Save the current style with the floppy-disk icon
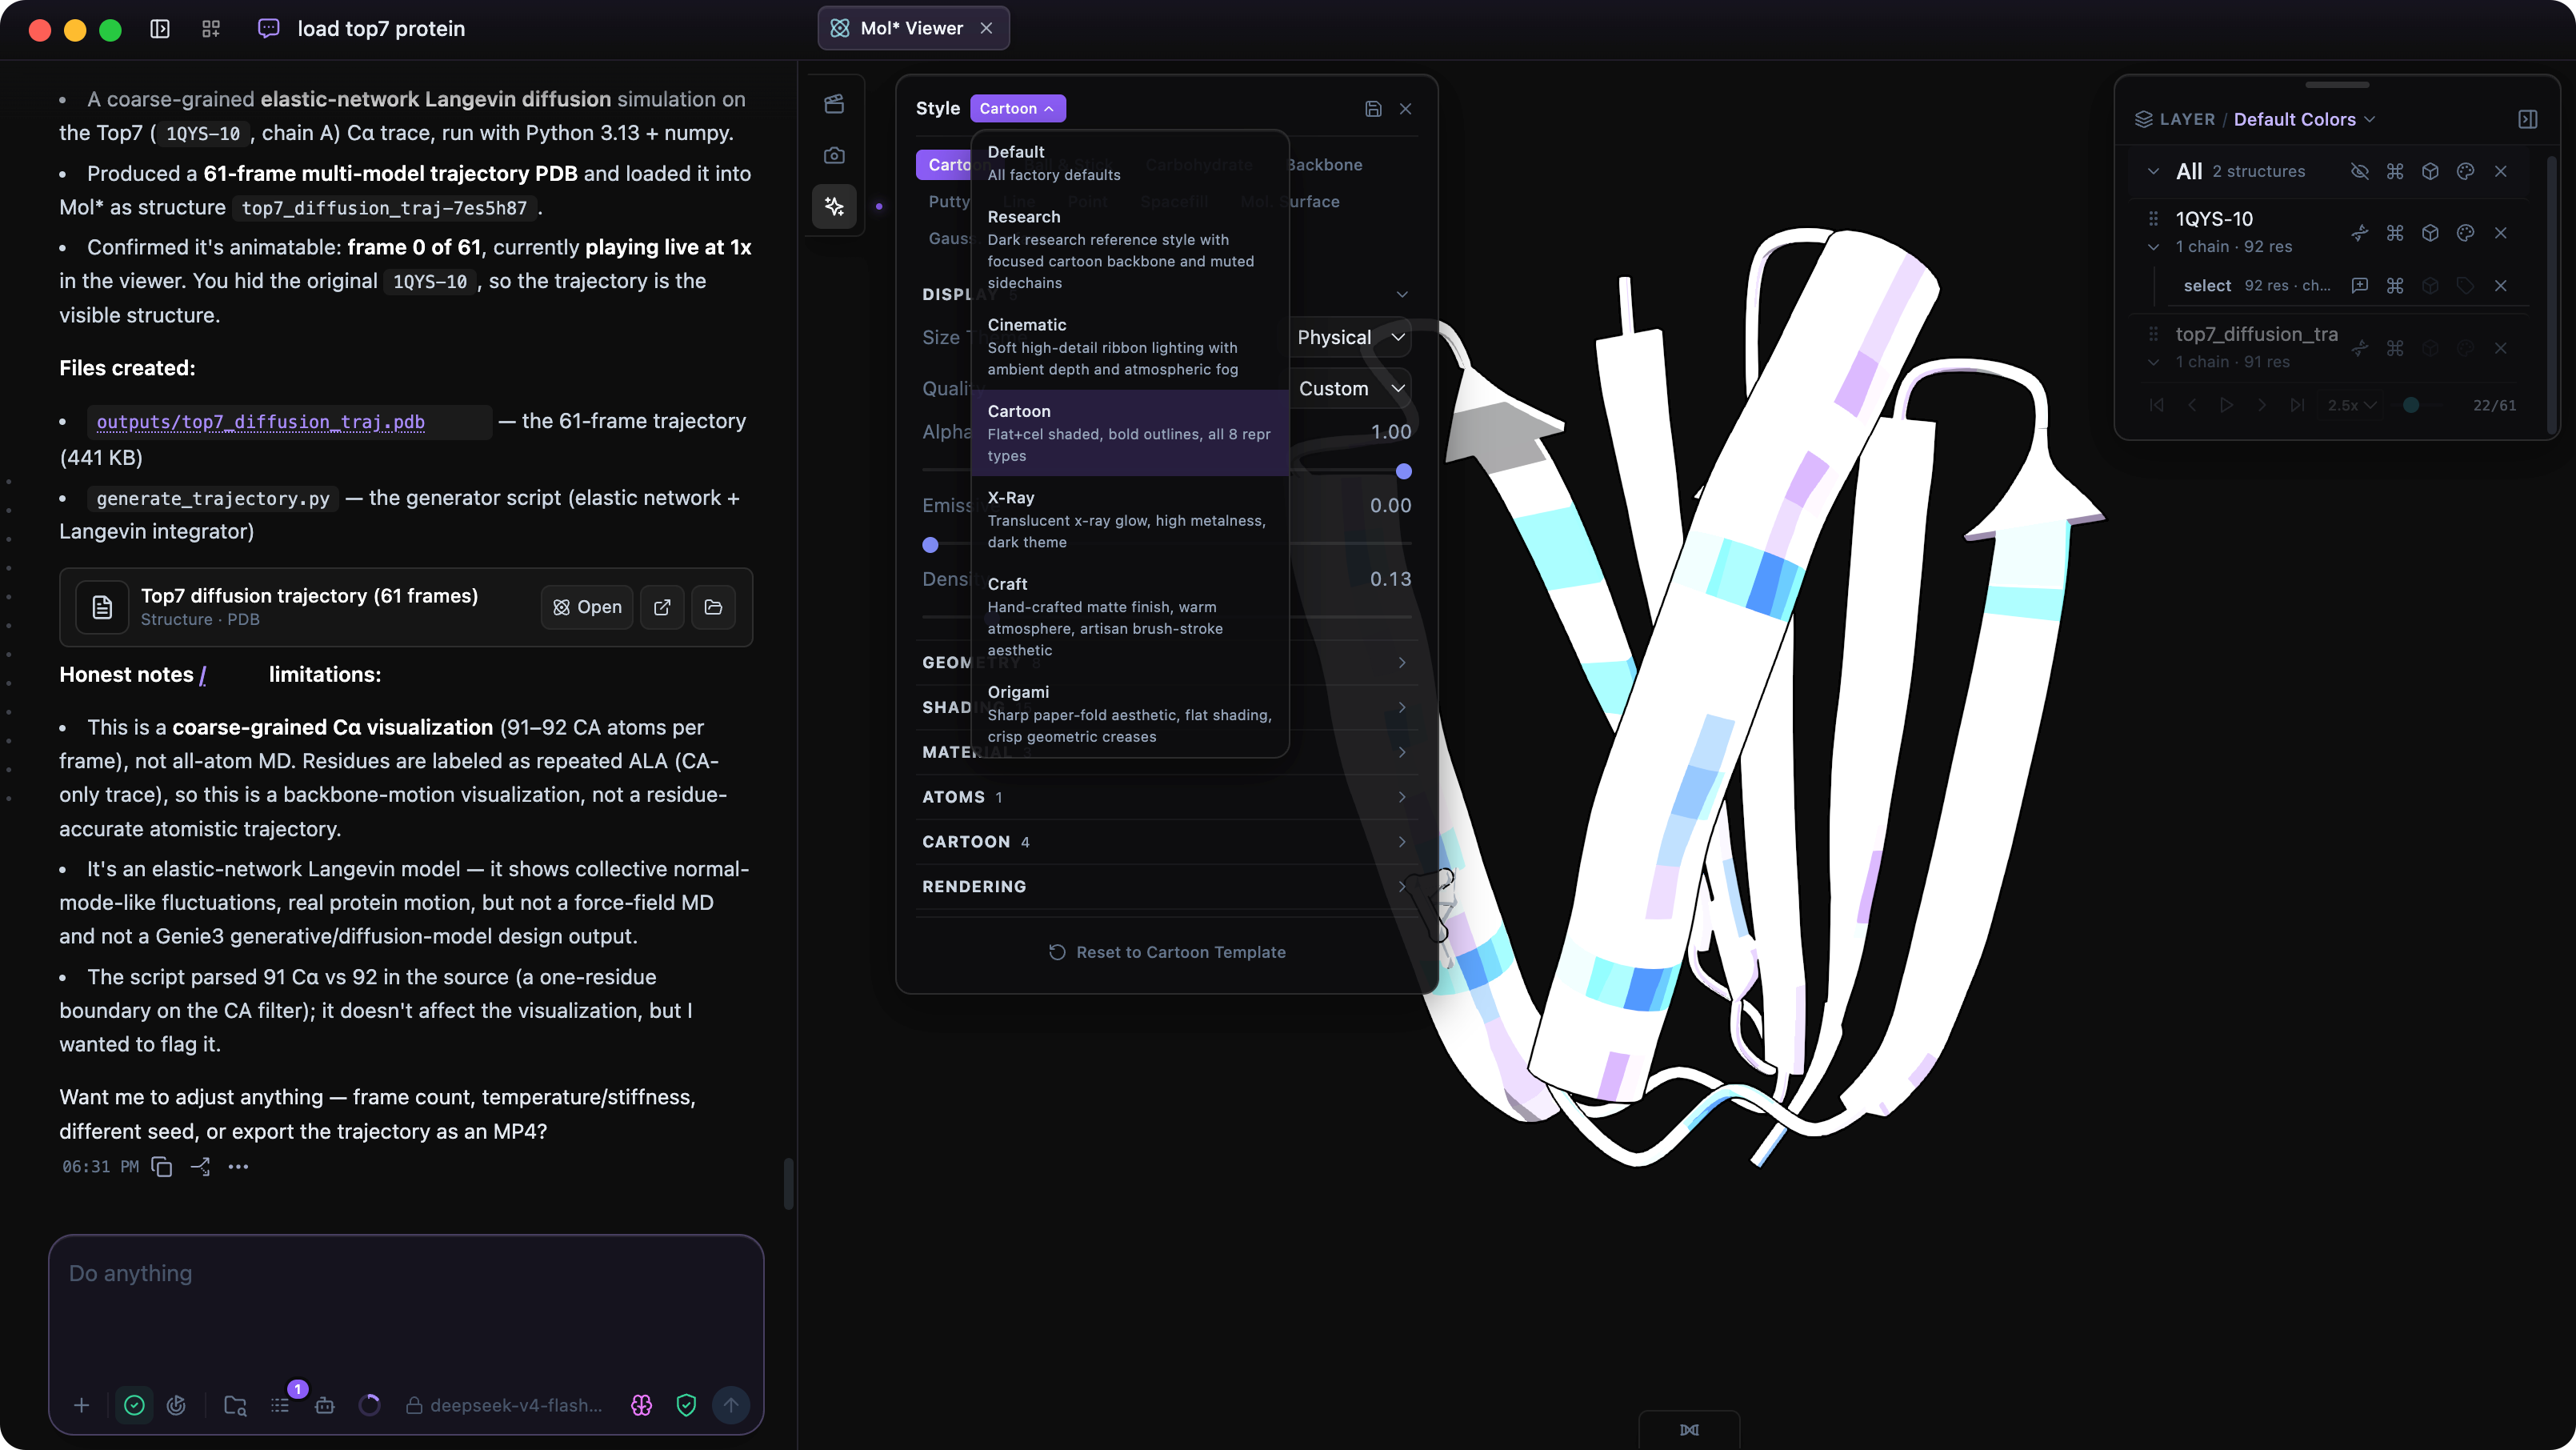This screenshot has width=2576, height=1450. pos(1373,109)
